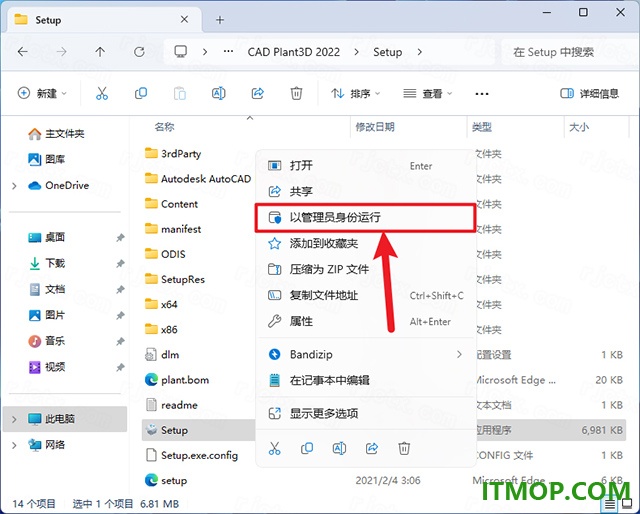This screenshot has height=514, width=640.
Task: Click the Setup breadcrumb in the address bar
Action: (x=387, y=52)
